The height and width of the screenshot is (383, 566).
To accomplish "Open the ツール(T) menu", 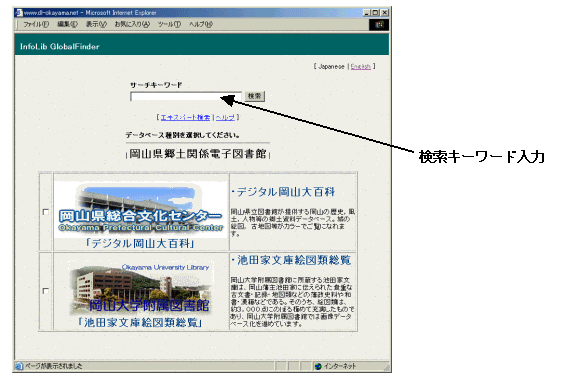I will (x=169, y=24).
